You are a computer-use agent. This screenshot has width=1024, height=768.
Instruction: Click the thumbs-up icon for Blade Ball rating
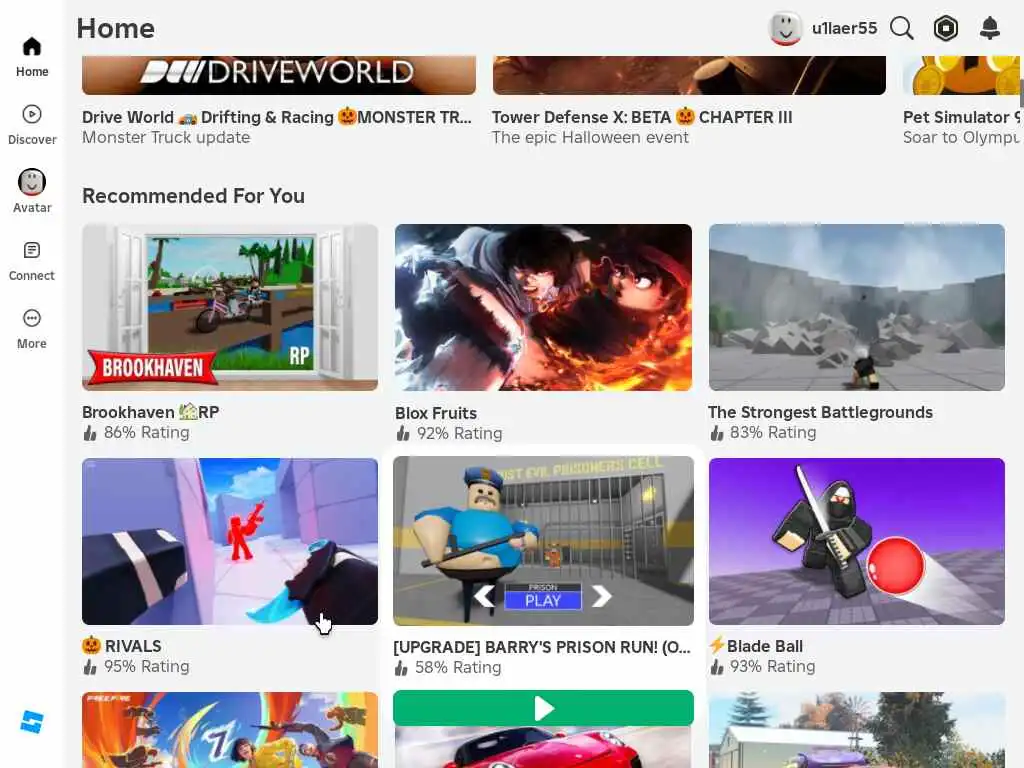pyautogui.click(x=716, y=667)
